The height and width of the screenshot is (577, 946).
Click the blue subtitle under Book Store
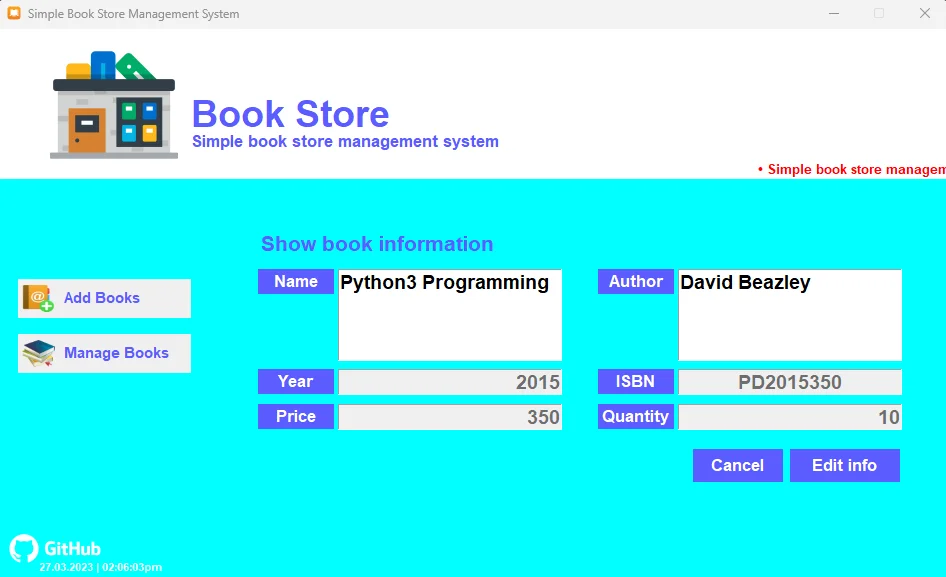coord(345,142)
